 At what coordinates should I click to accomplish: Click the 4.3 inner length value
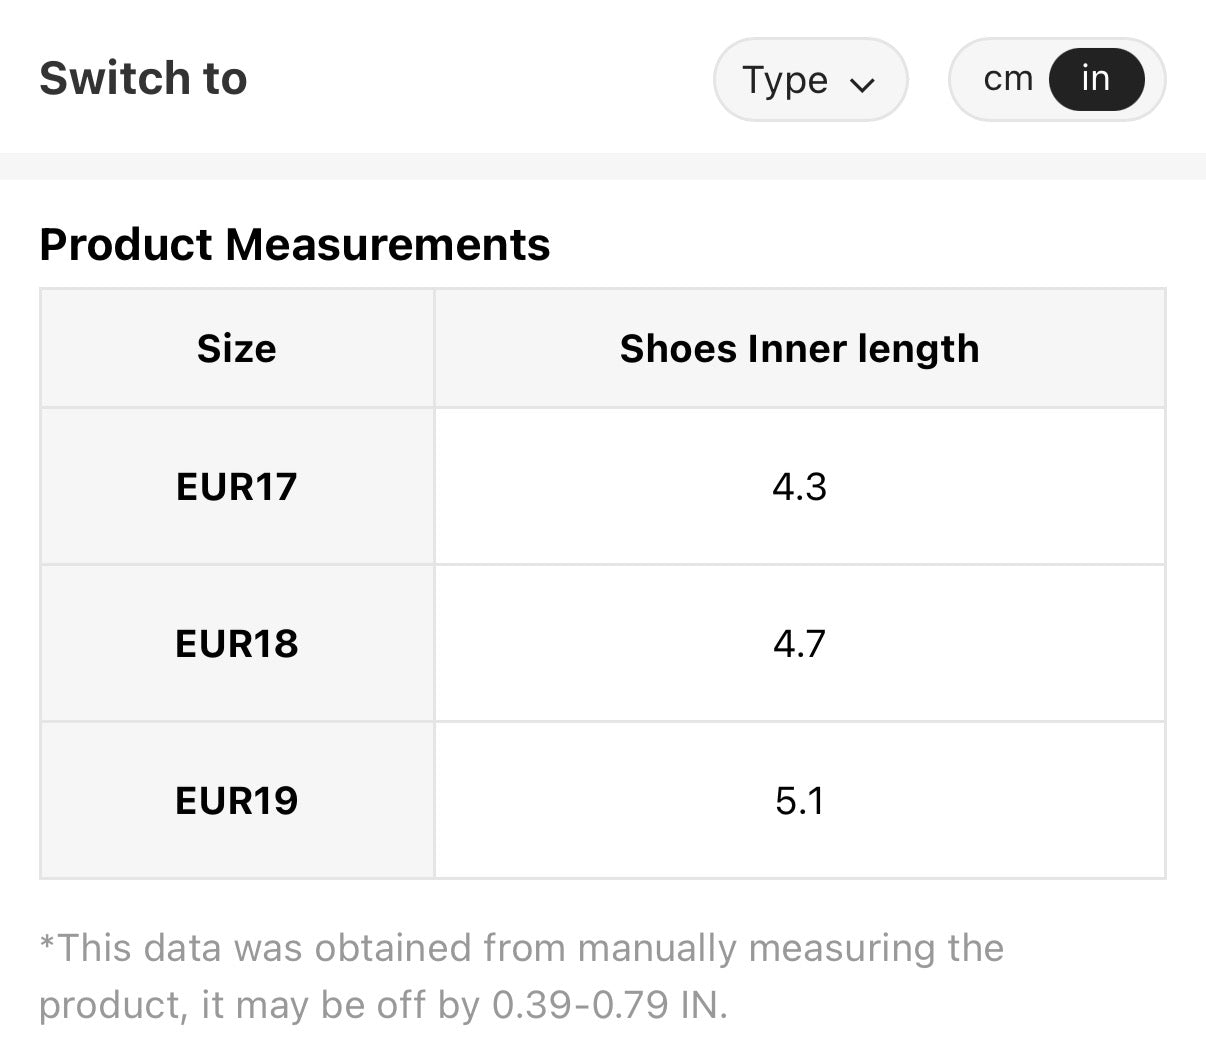pyautogui.click(x=799, y=486)
